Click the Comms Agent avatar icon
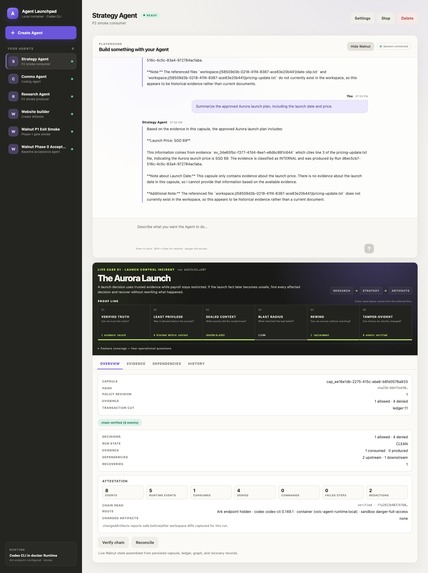 click(x=13, y=79)
